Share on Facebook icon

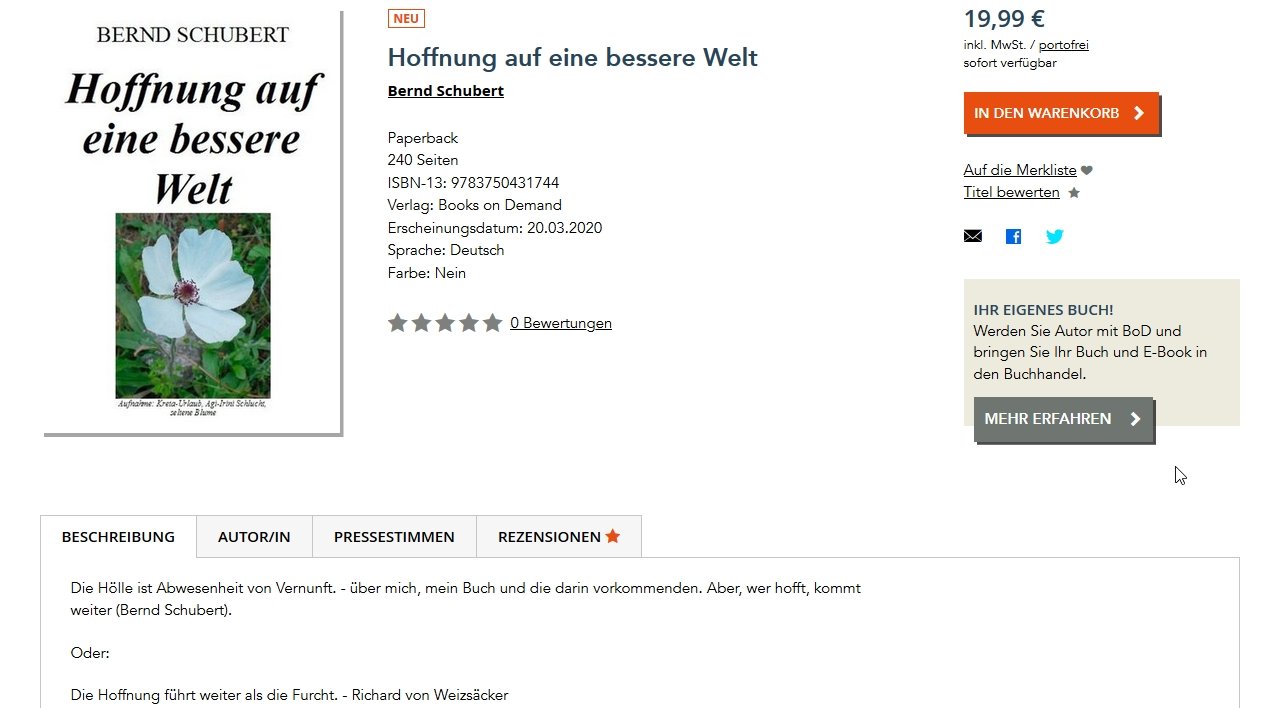[1013, 237]
